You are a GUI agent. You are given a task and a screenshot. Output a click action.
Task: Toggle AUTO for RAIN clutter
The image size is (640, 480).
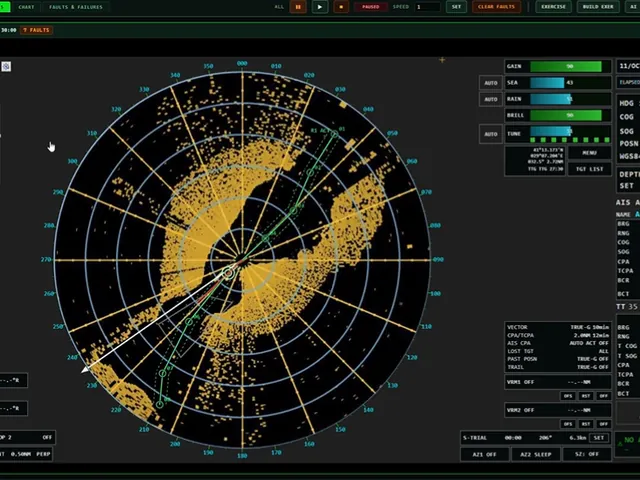(491, 99)
